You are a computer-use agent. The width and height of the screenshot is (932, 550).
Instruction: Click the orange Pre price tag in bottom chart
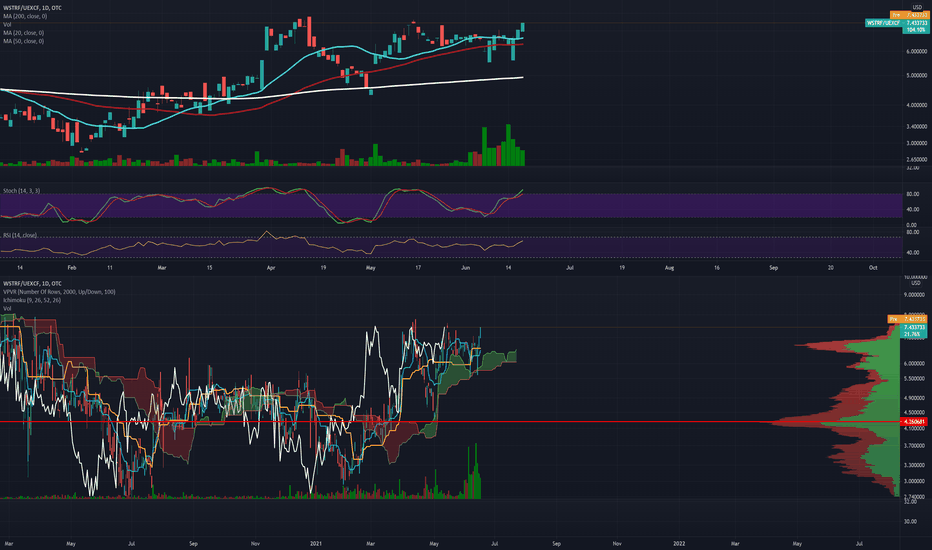point(908,319)
